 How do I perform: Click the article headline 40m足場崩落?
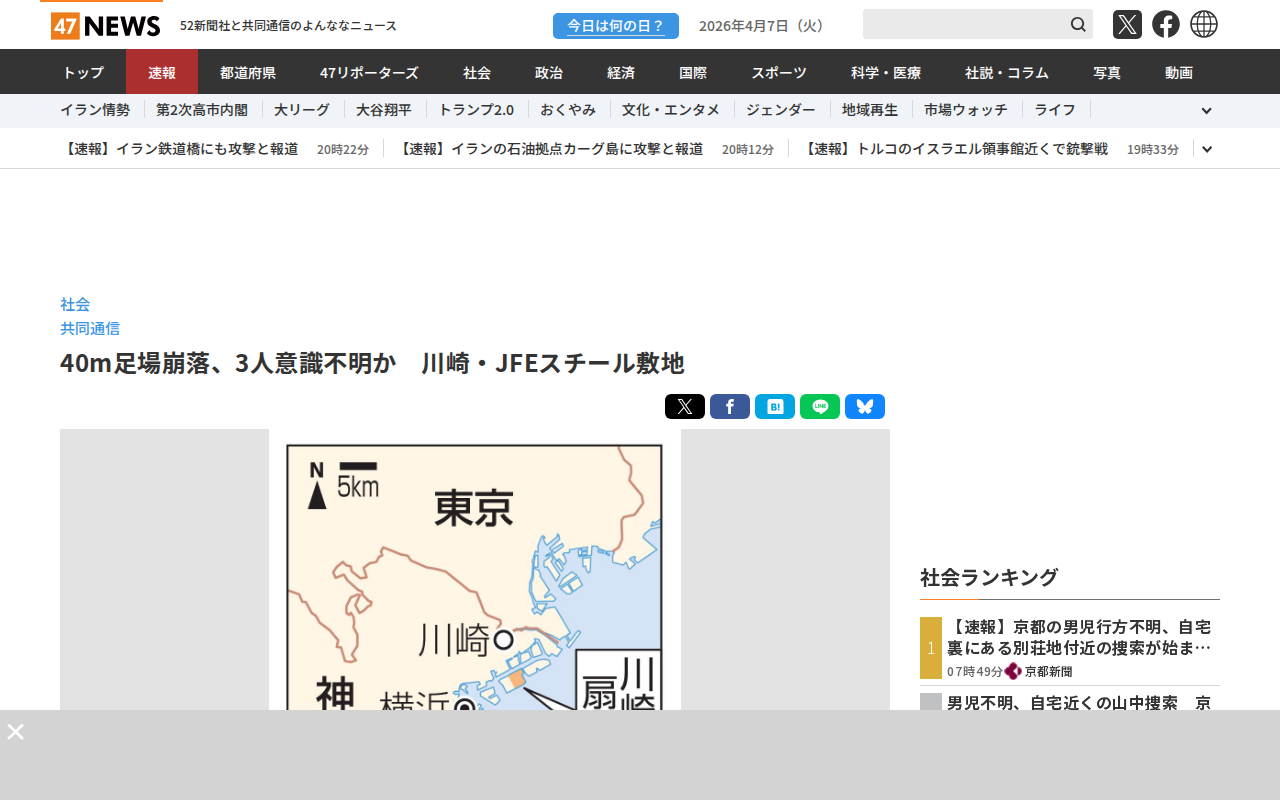[372, 363]
